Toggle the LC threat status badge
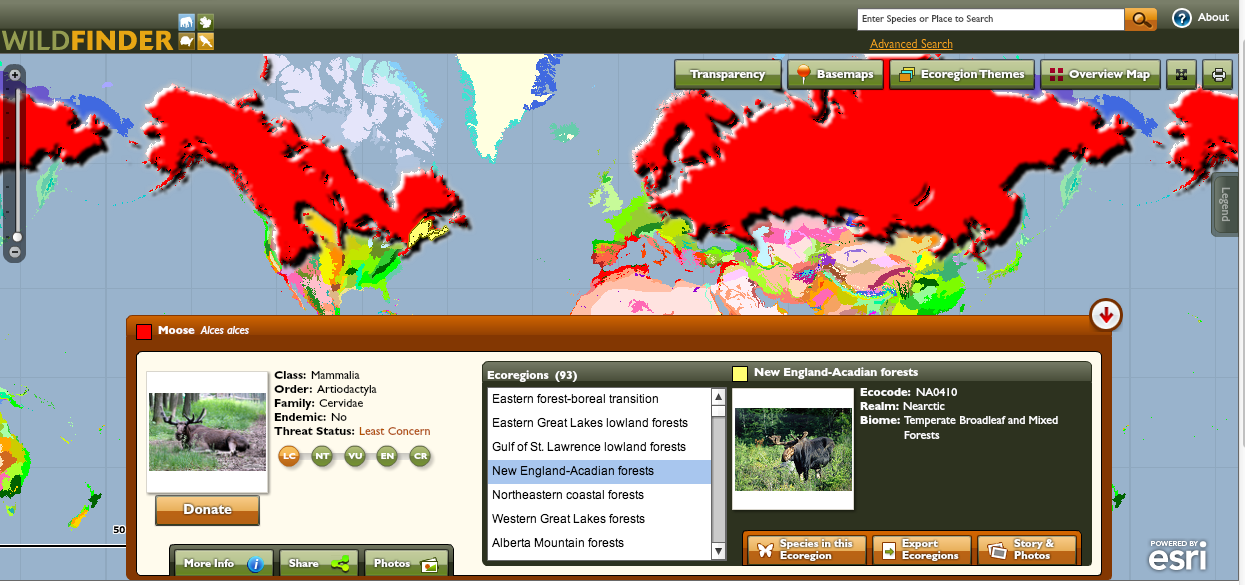 tap(289, 455)
